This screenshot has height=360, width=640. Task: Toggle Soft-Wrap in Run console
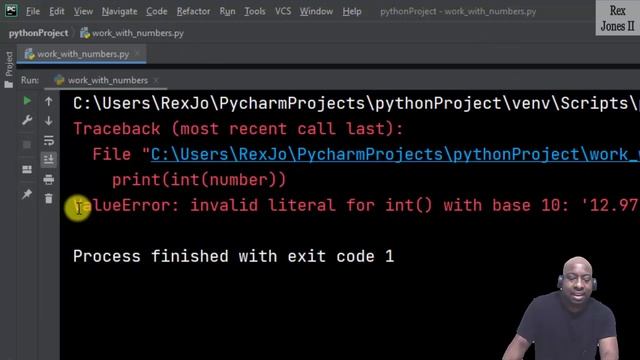(49, 140)
